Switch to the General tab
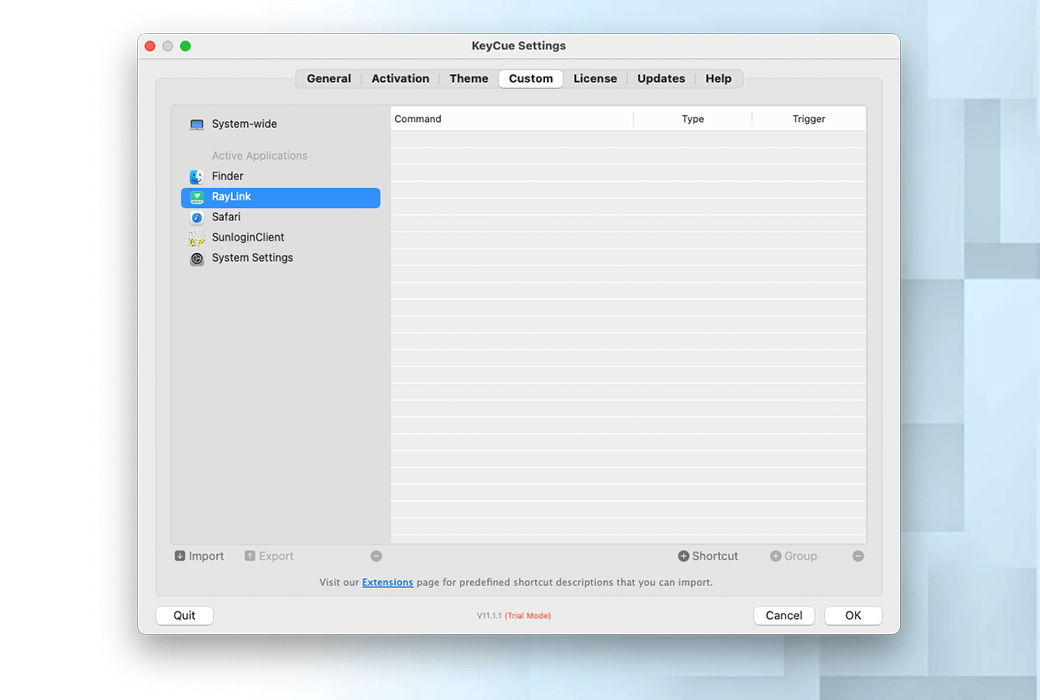The width and height of the screenshot is (1040, 700). (328, 78)
